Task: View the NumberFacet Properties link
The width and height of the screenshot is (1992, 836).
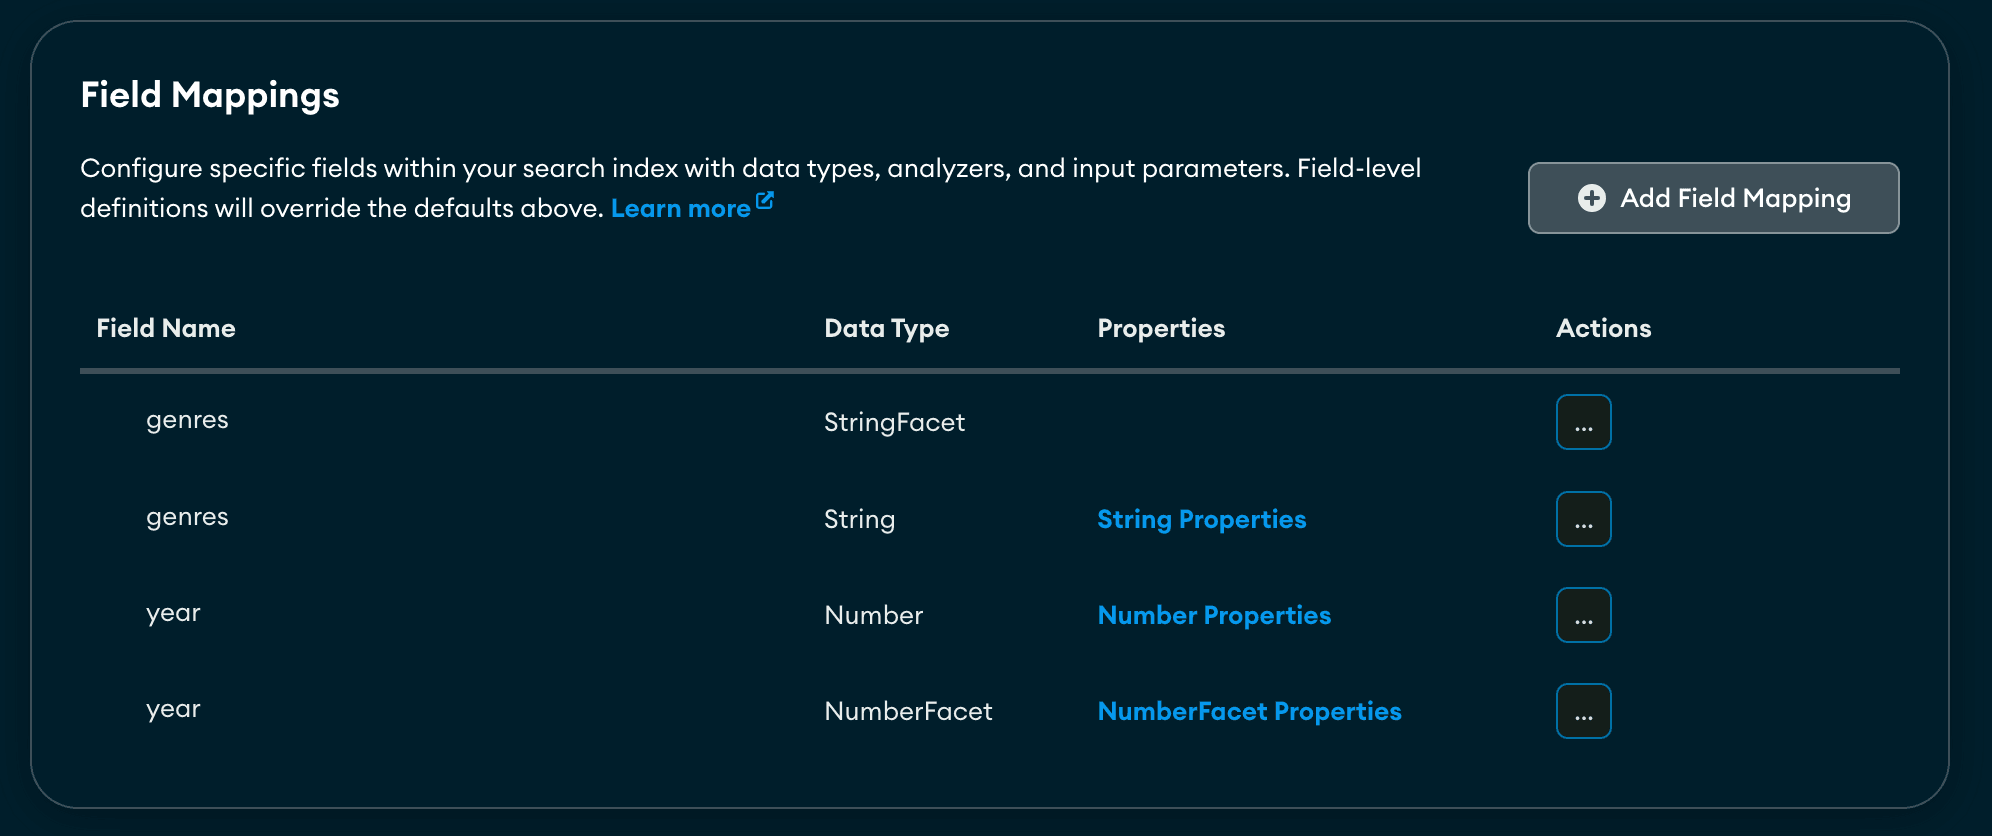Action: point(1249,711)
